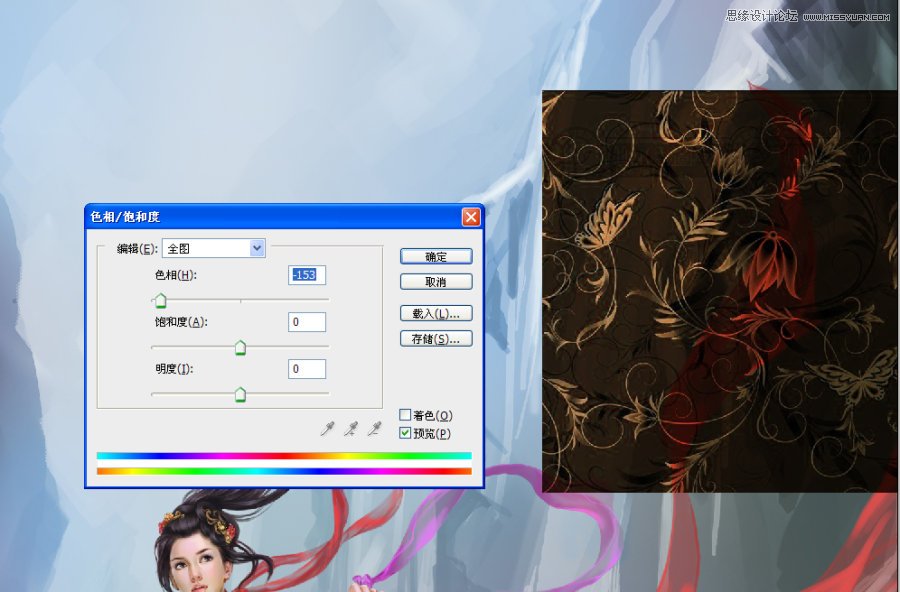Close the 色相/饱和度 dialog
Viewport: 900px width, 592px height.
471,217
